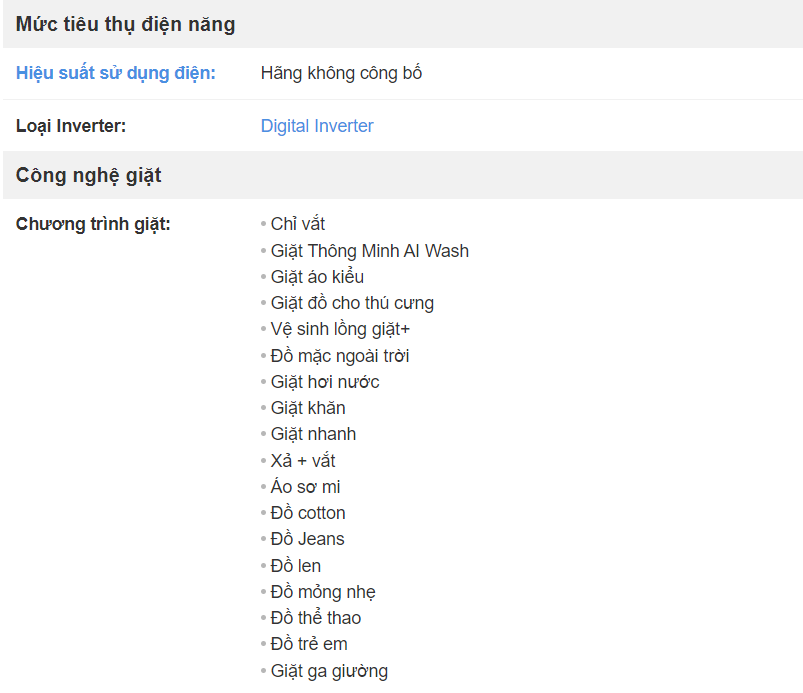Click the Giặt Thông Minh AI Wash item
Viewport: 803px width, 693px height.
369,251
